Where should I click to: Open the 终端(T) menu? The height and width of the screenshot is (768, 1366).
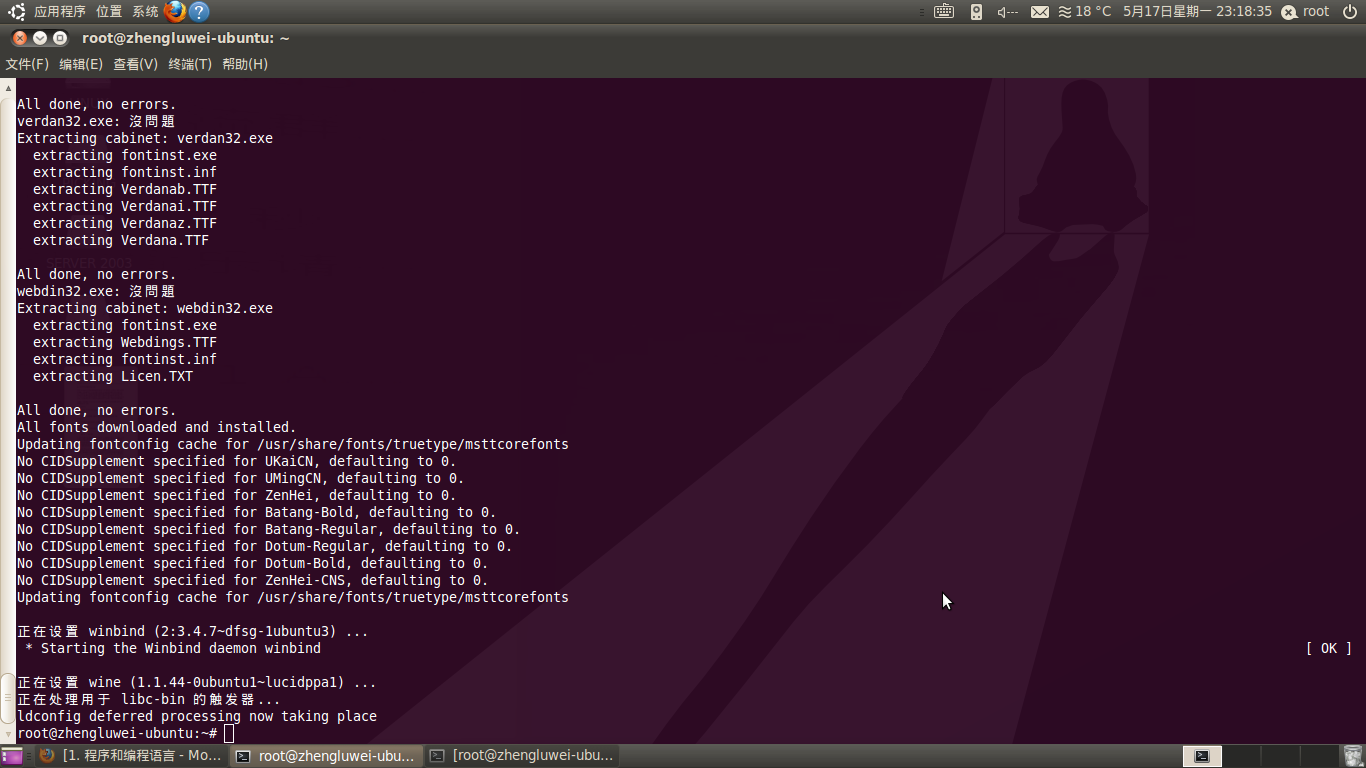point(190,64)
